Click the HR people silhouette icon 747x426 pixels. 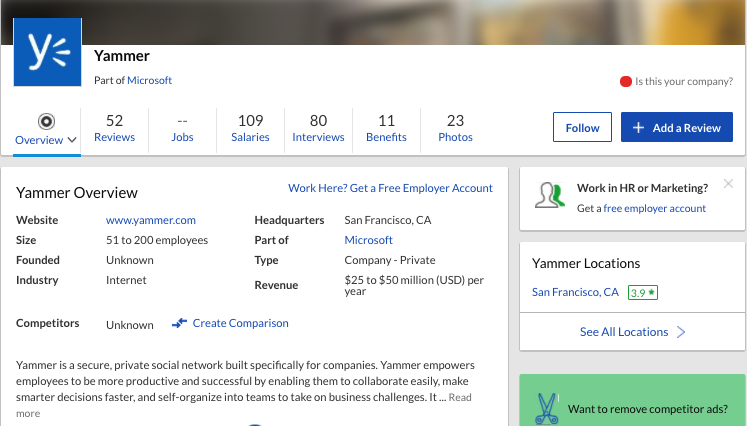pos(550,195)
